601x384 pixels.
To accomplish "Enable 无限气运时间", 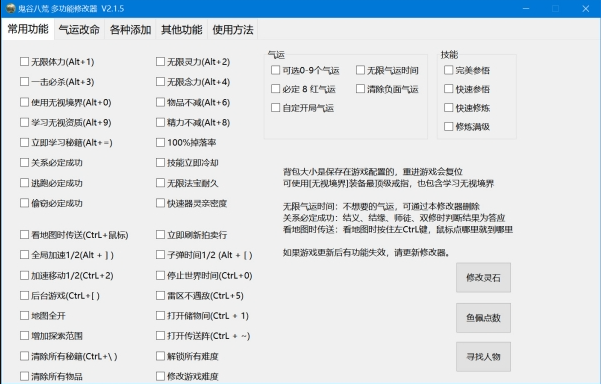I will 360,70.
